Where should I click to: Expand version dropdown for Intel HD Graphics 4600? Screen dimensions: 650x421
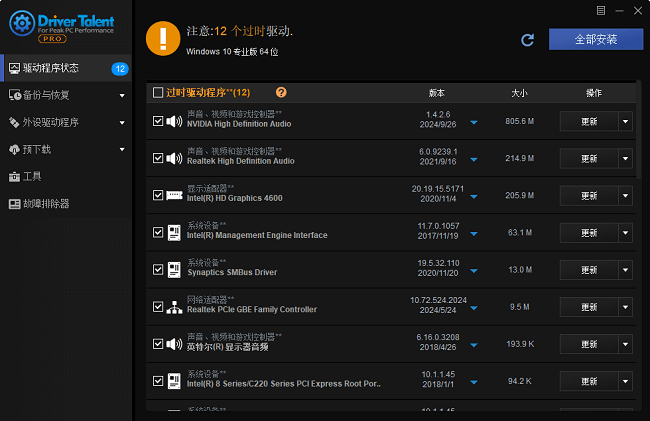(x=474, y=197)
